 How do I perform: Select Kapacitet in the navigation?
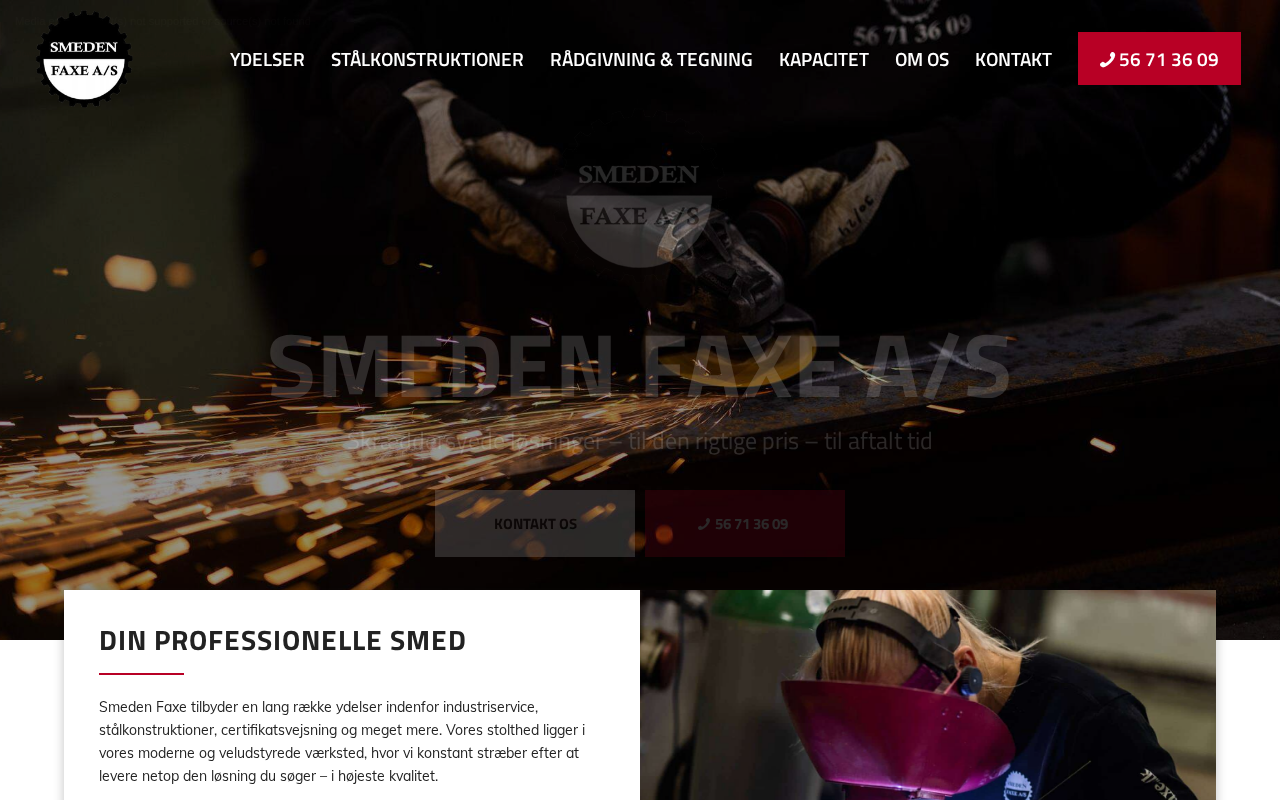pos(824,59)
